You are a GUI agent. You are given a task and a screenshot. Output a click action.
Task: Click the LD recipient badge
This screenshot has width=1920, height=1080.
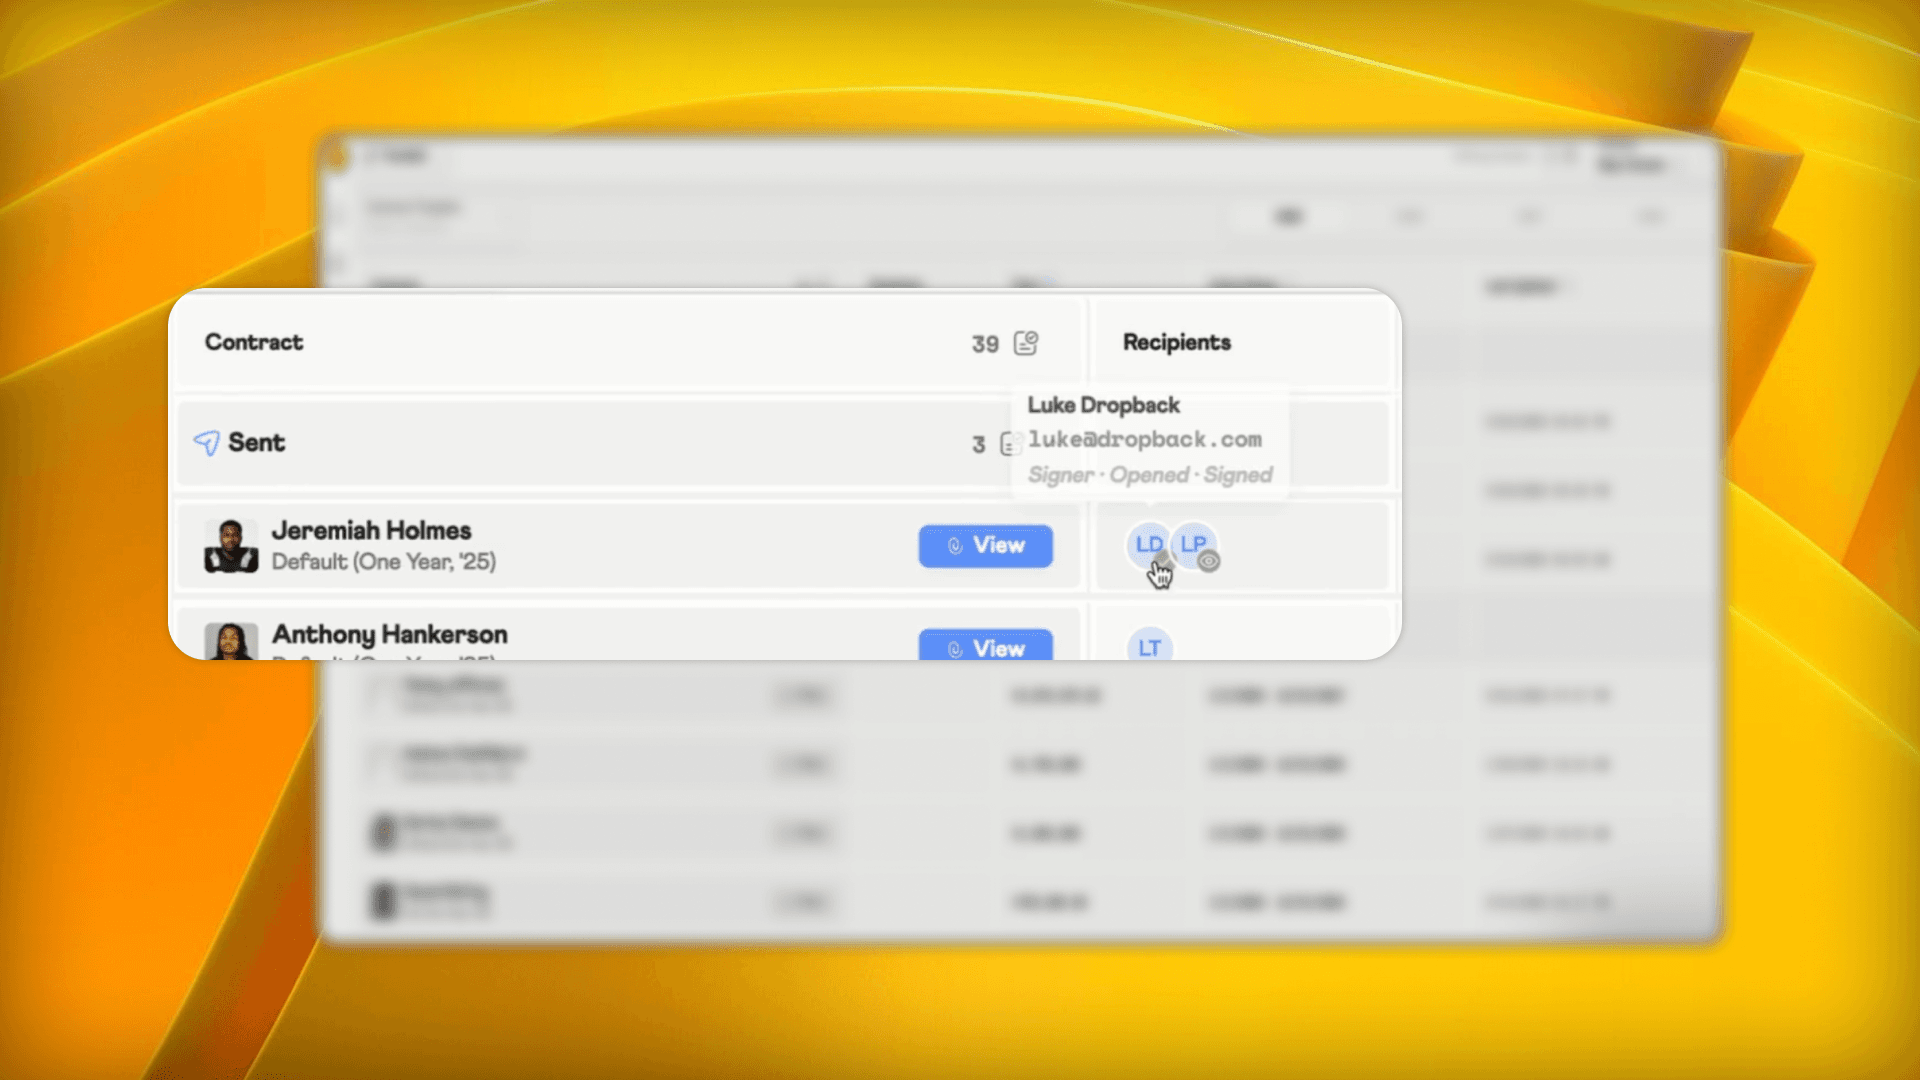tap(1148, 544)
